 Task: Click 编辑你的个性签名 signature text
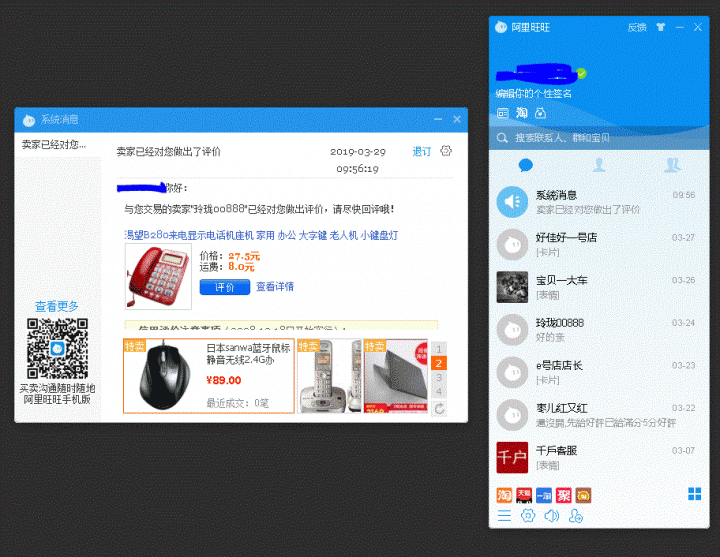(x=534, y=94)
